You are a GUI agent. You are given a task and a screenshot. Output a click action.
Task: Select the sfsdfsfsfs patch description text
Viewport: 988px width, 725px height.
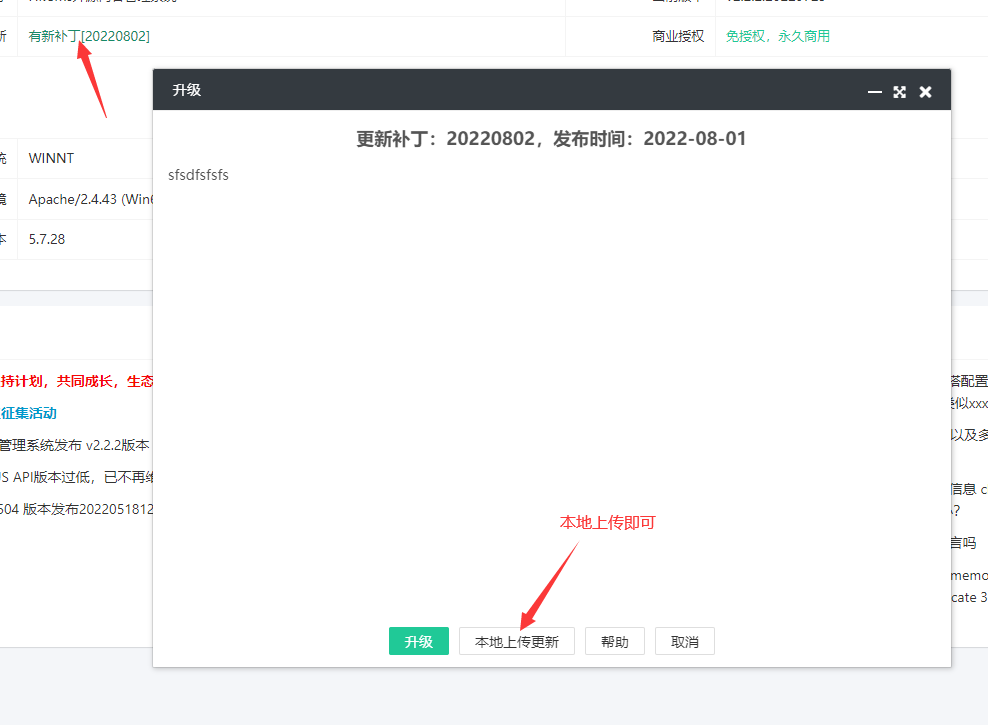tap(198, 175)
